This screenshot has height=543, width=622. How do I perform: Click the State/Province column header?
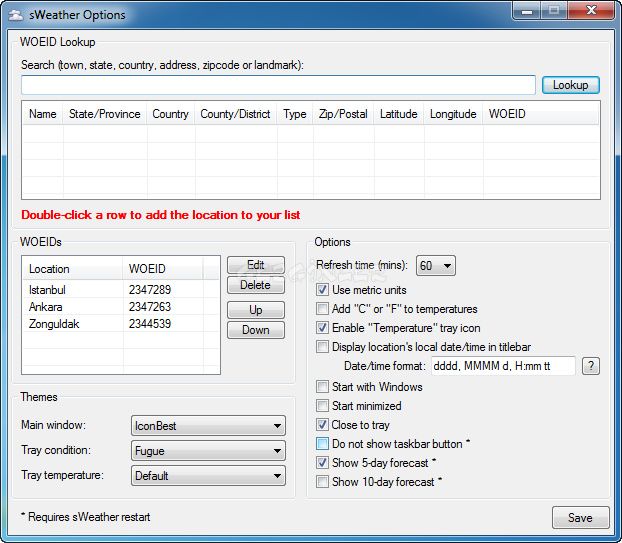(105, 114)
